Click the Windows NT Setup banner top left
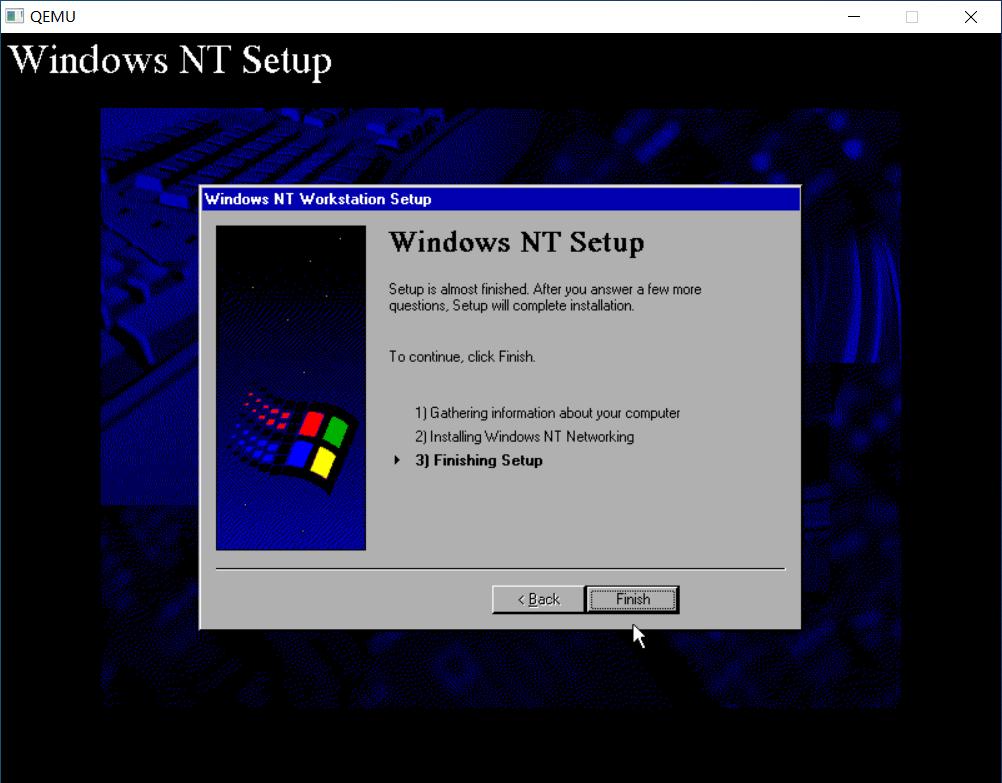1002x783 pixels. tap(171, 60)
